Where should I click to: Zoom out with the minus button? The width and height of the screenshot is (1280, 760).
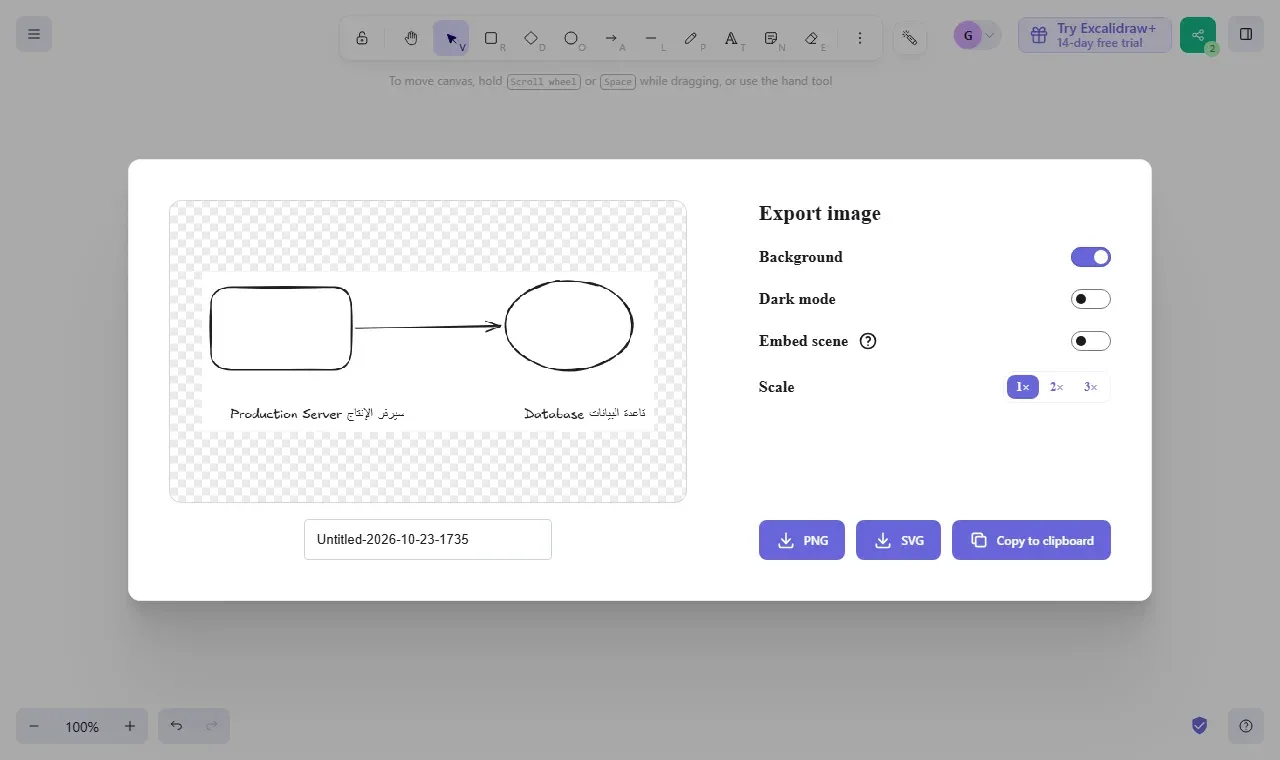pyautogui.click(x=34, y=726)
